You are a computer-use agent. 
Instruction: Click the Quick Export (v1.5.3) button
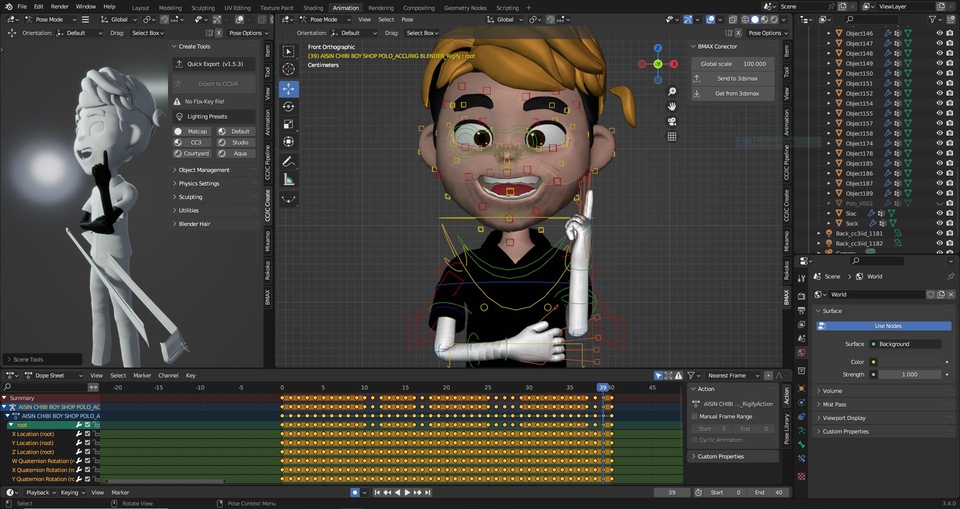click(x=214, y=64)
